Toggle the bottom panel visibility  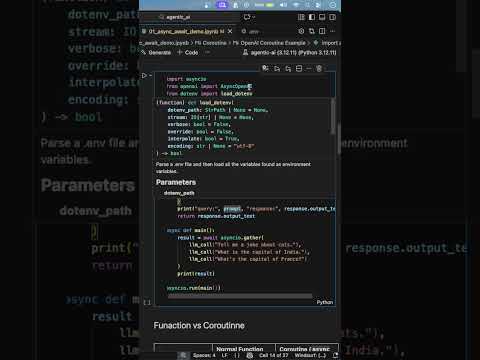click(x=322, y=17)
